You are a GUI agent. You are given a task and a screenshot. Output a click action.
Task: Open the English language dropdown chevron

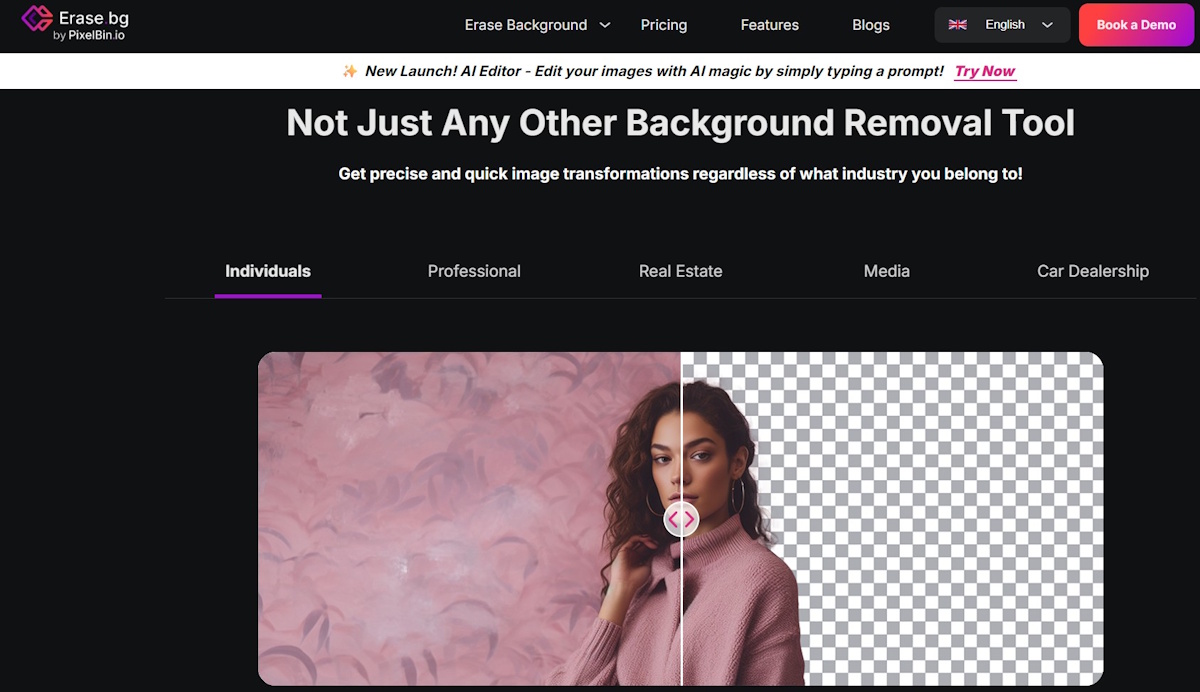click(x=1047, y=25)
